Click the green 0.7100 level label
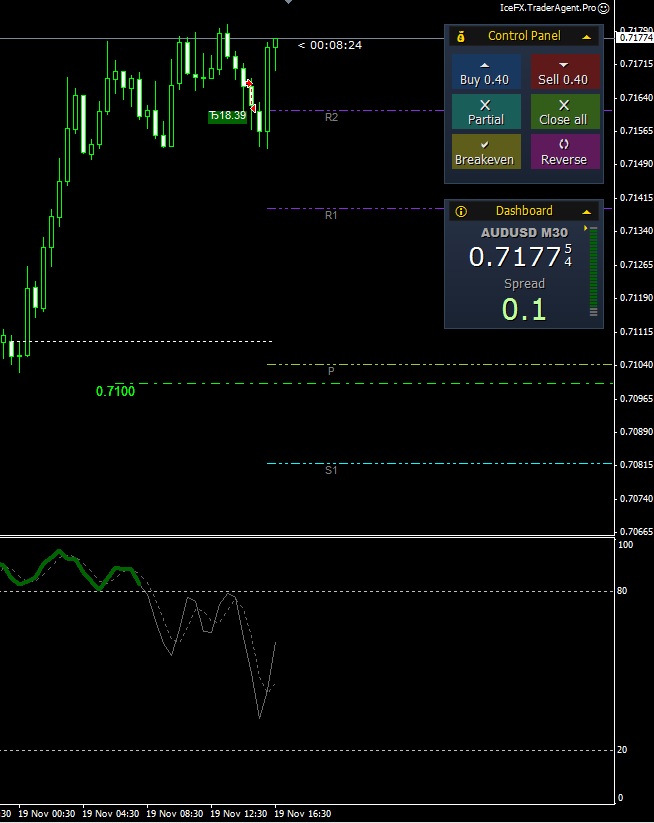 [115, 392]
